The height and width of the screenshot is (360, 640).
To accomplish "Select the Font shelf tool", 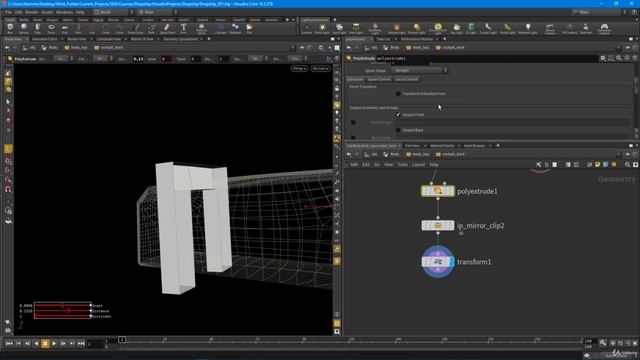I will click(184, 28).
